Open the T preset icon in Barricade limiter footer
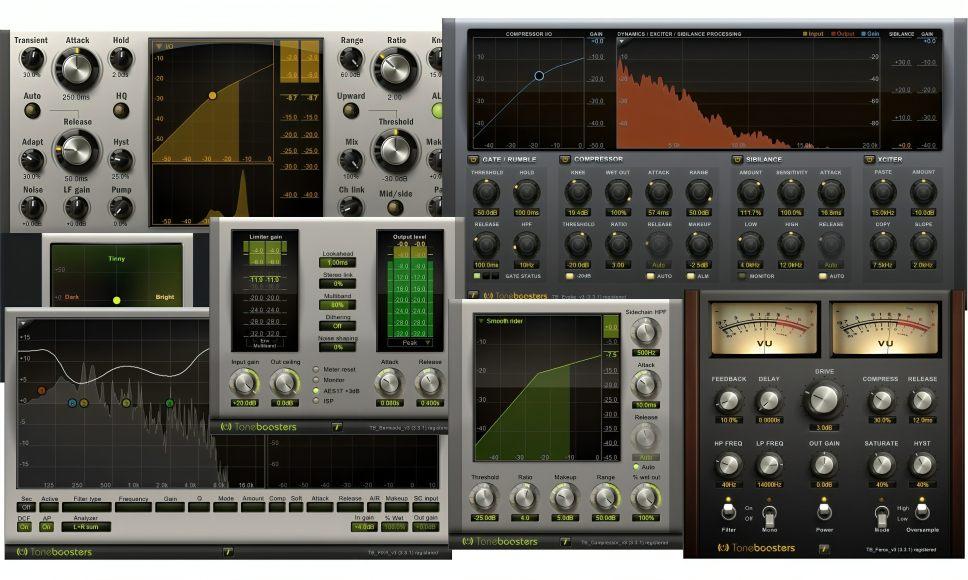Screen dimensions: 968x580 coord(336,426)
